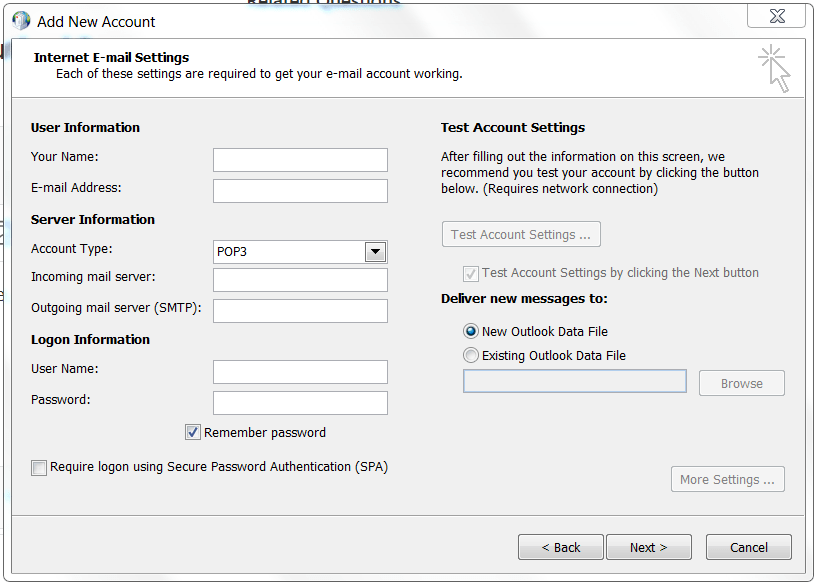The height and width of the screenshot is (584, 817).
Task: Choose Existing Outlook Data File option
Action: click(x=471, y=356)
